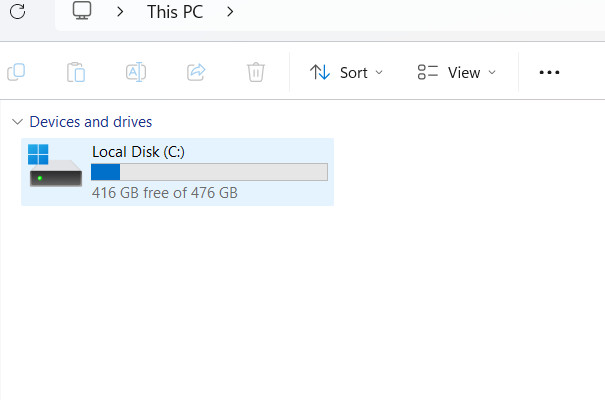
Task: Click the Copy icon in toolbar
Action: click(x=16, y=72)
